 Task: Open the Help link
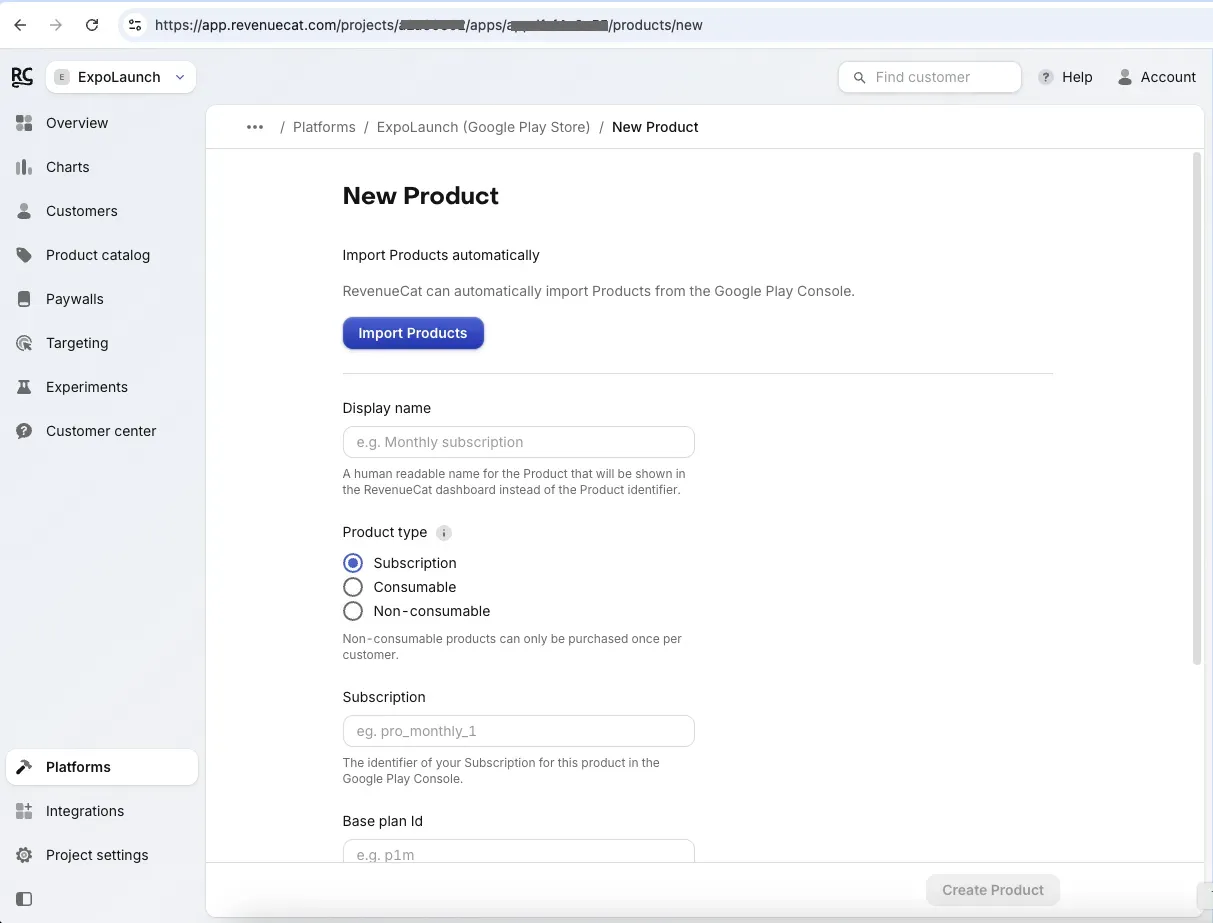click(x=1066, y=77)
